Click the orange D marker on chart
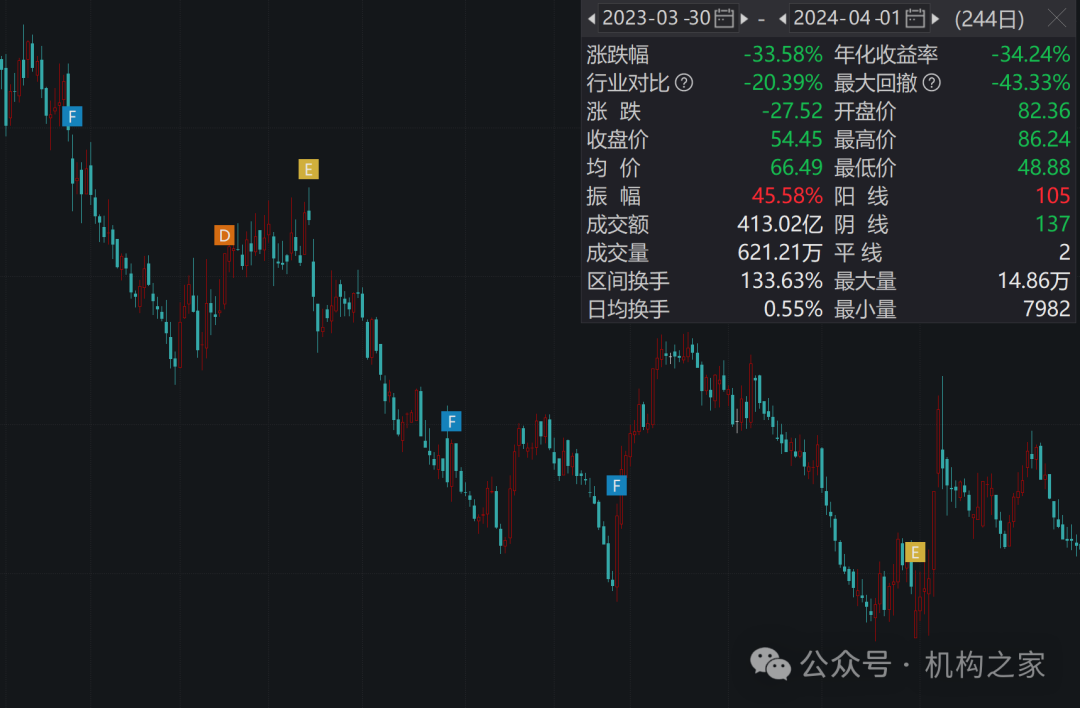Viewport: 1080px width, 708px height. click(225, 236)
